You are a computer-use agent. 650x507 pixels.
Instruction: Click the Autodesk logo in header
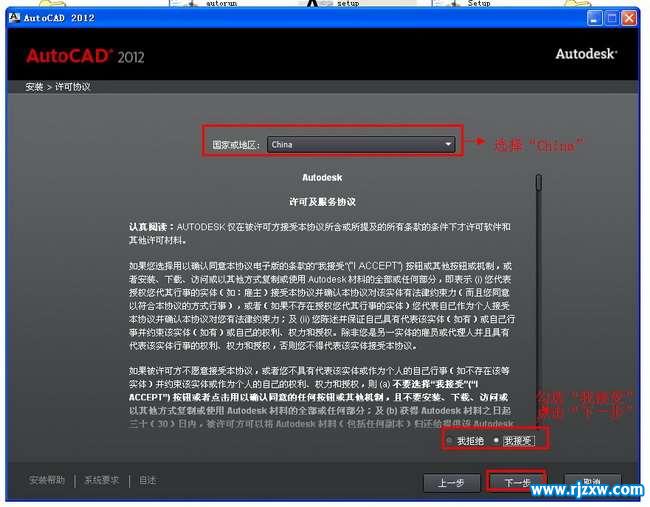coord(587,54)
